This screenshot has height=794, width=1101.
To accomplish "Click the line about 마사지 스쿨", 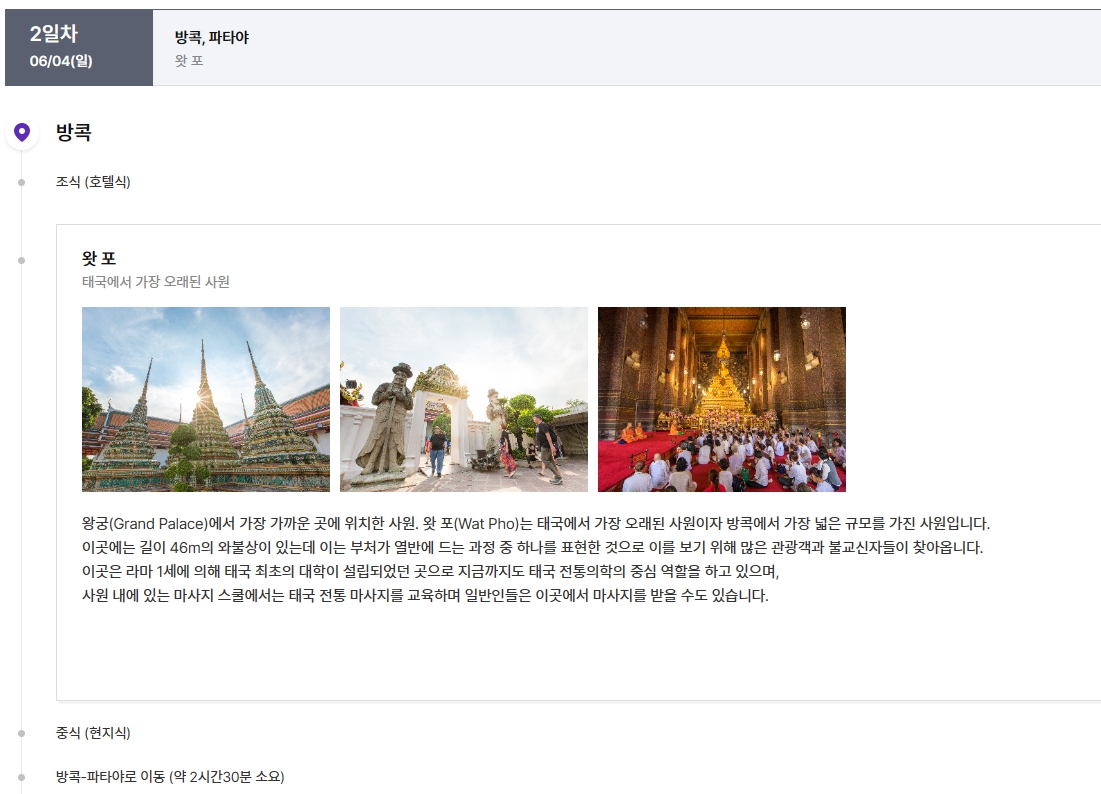I will [x=426, y=595].
